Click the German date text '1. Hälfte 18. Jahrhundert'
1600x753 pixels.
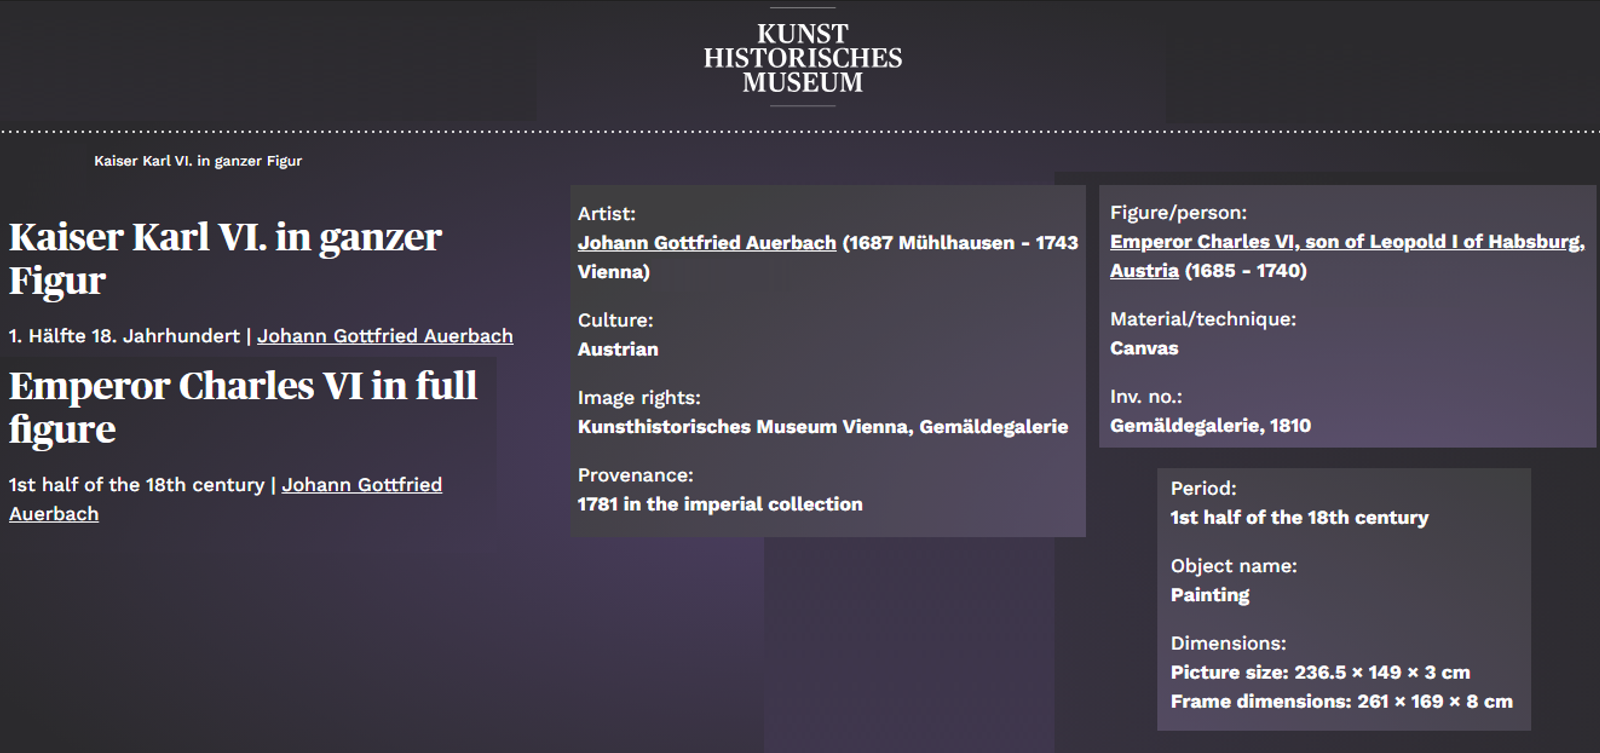124,336
